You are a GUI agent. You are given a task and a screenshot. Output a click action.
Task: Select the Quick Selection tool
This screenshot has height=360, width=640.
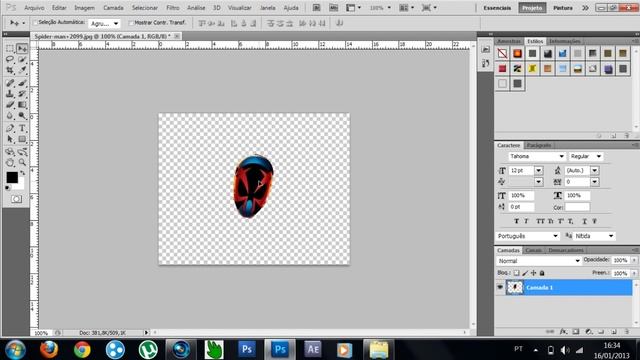tap(22, 60)
